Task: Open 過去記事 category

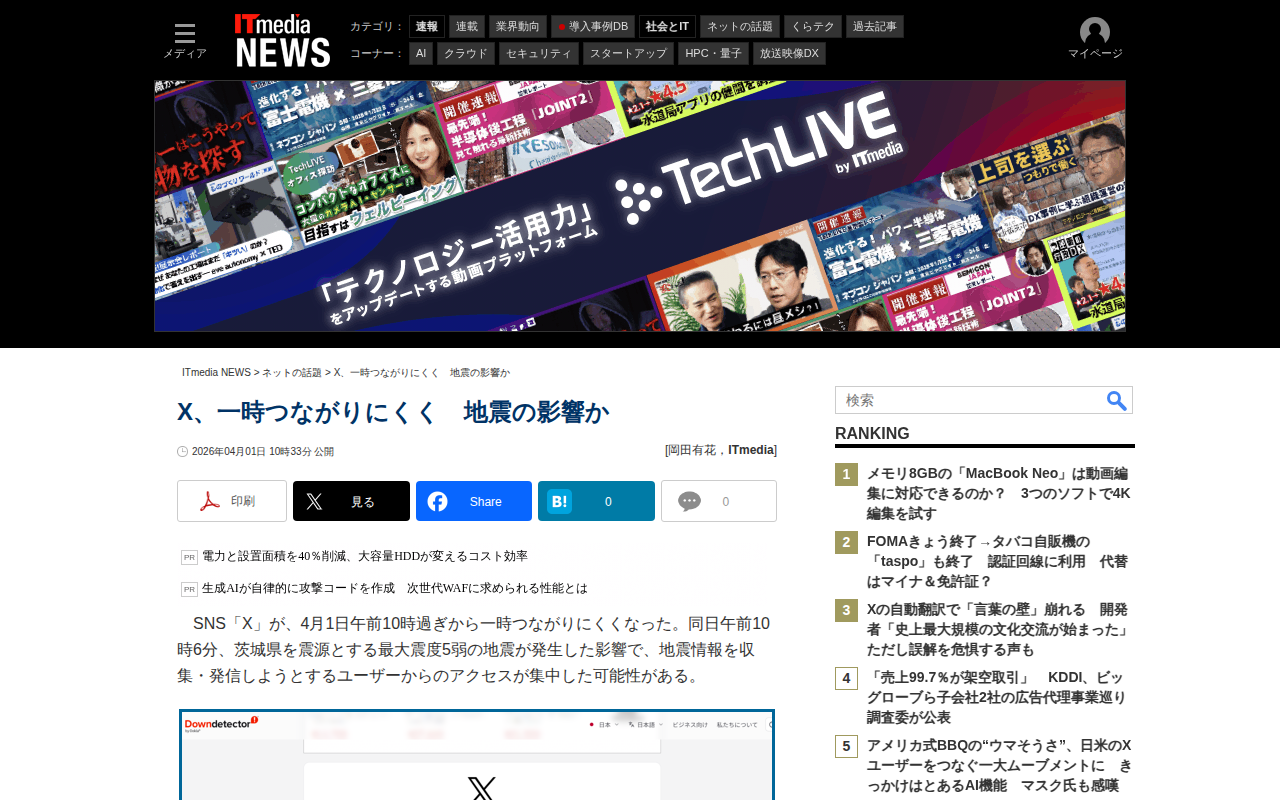Action: pyautogui.click(x=875, y=26)
